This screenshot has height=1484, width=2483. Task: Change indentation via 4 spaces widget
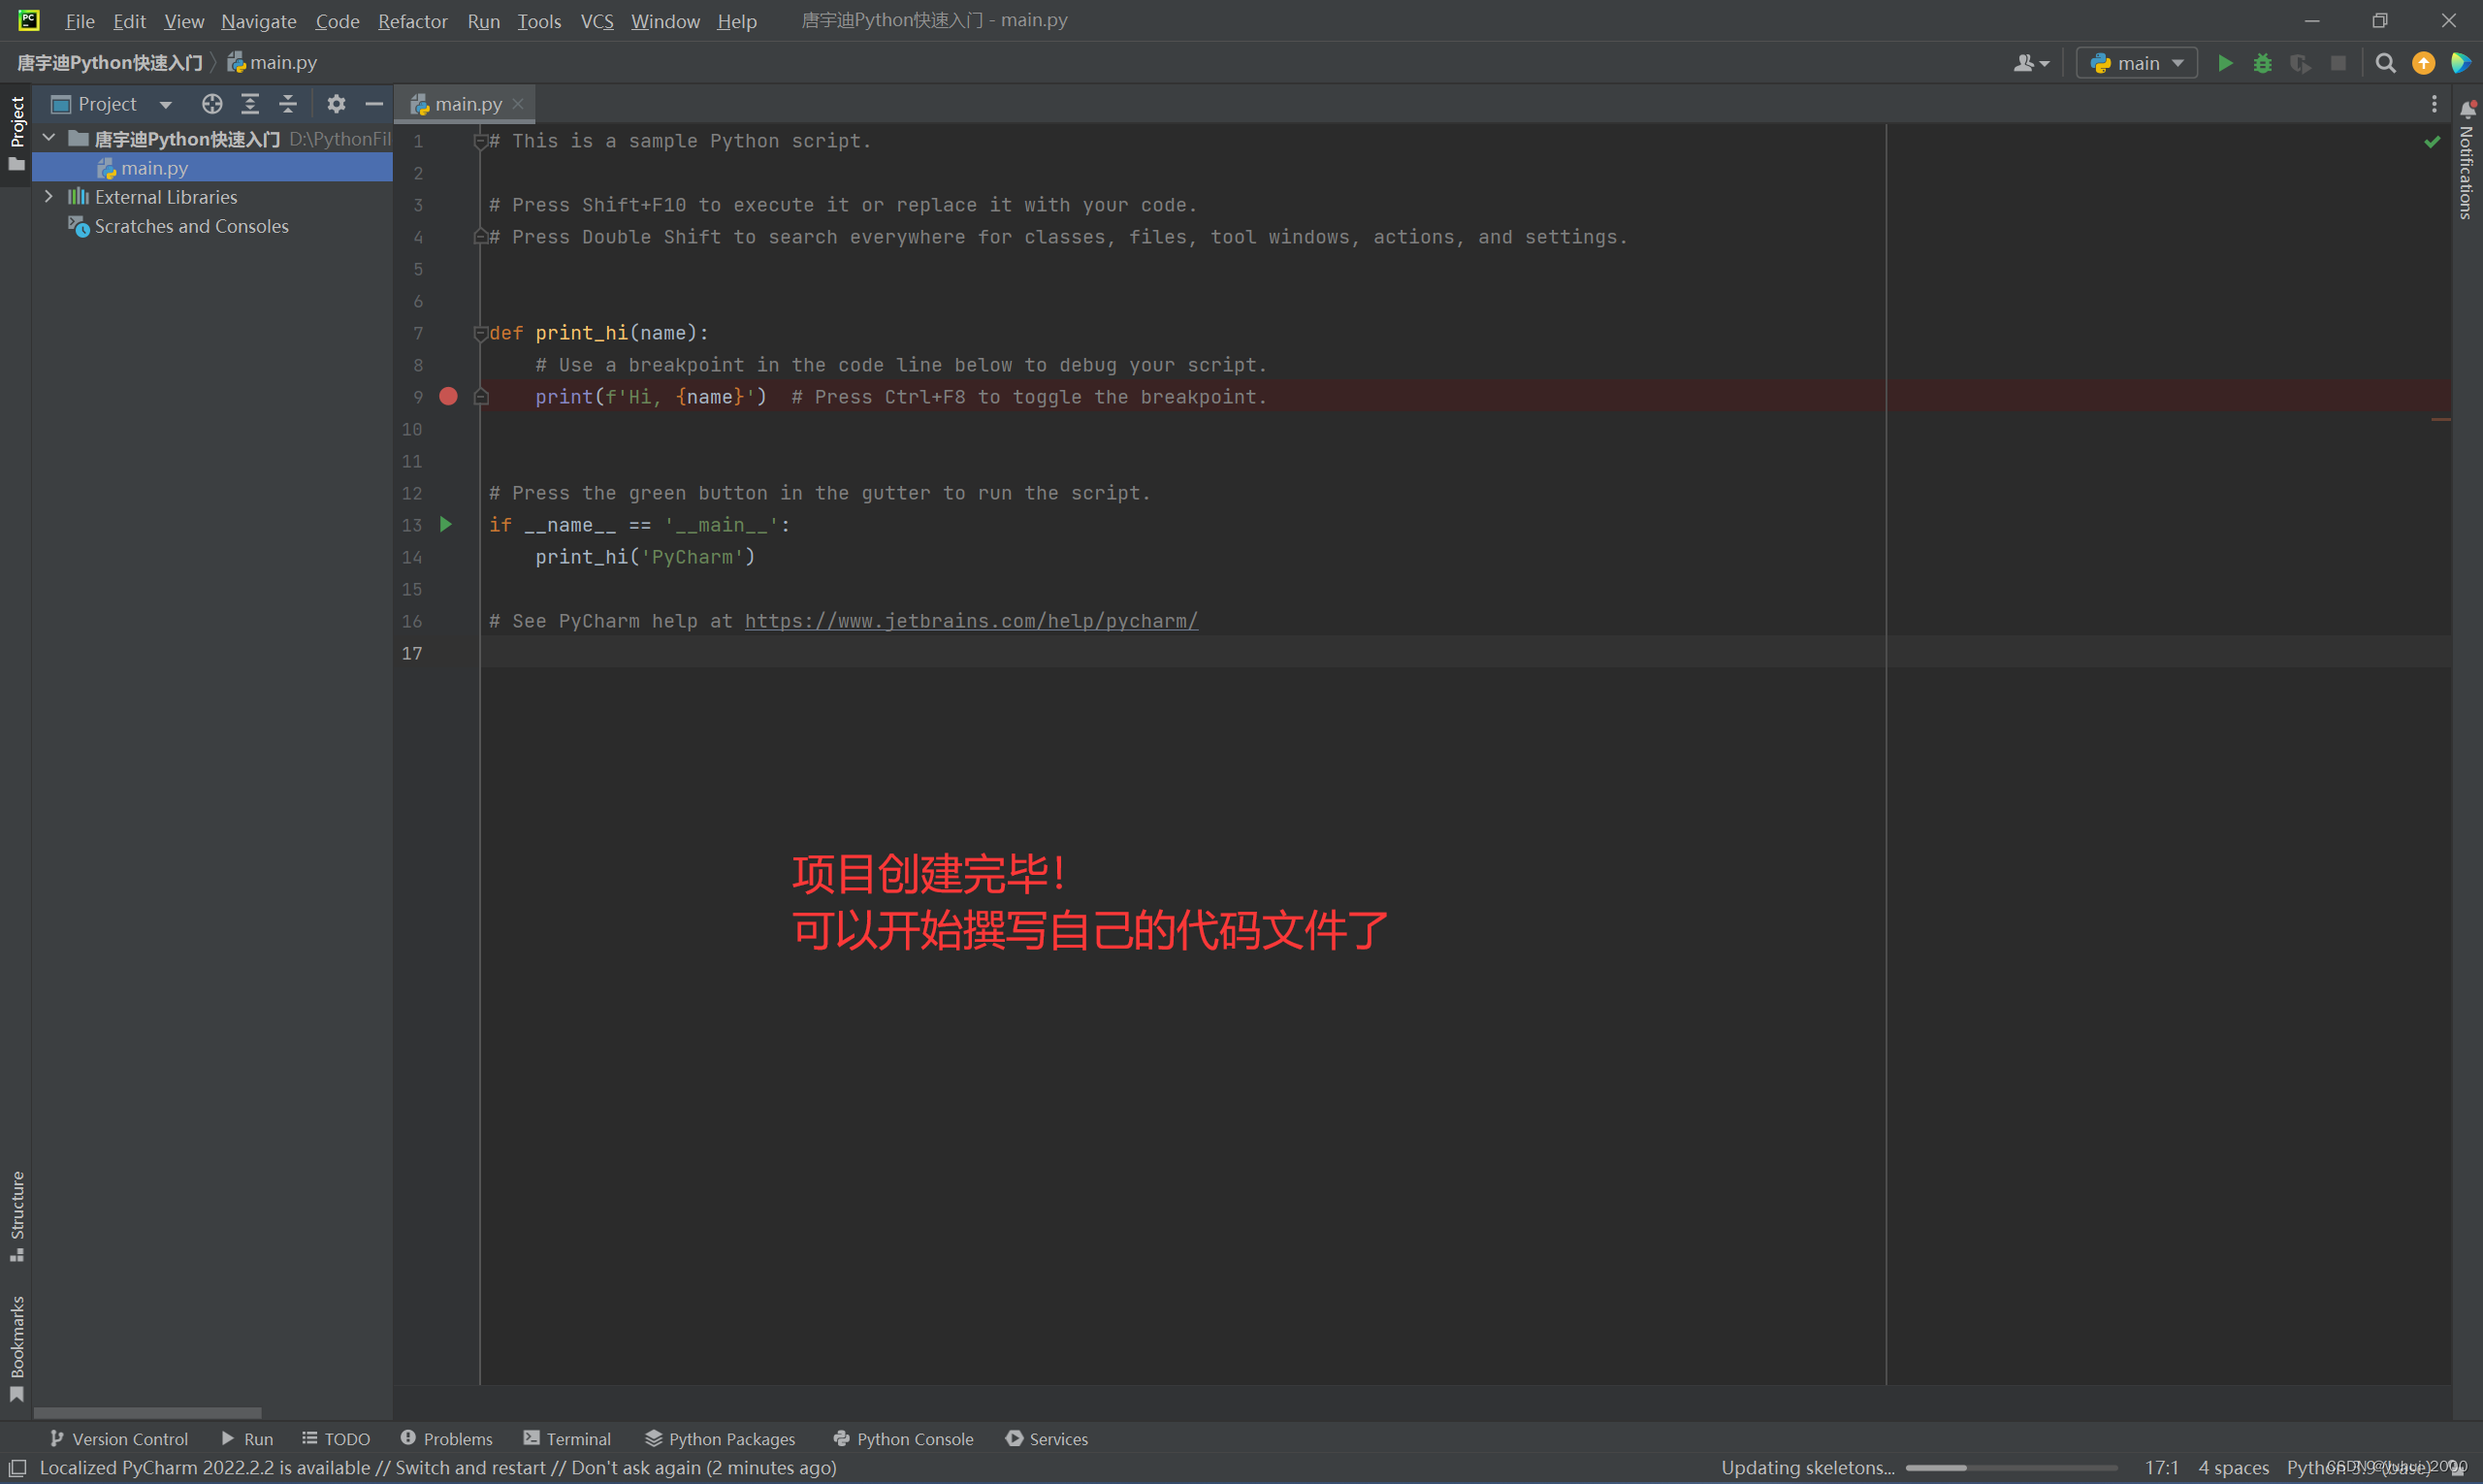point(2233,1467)
